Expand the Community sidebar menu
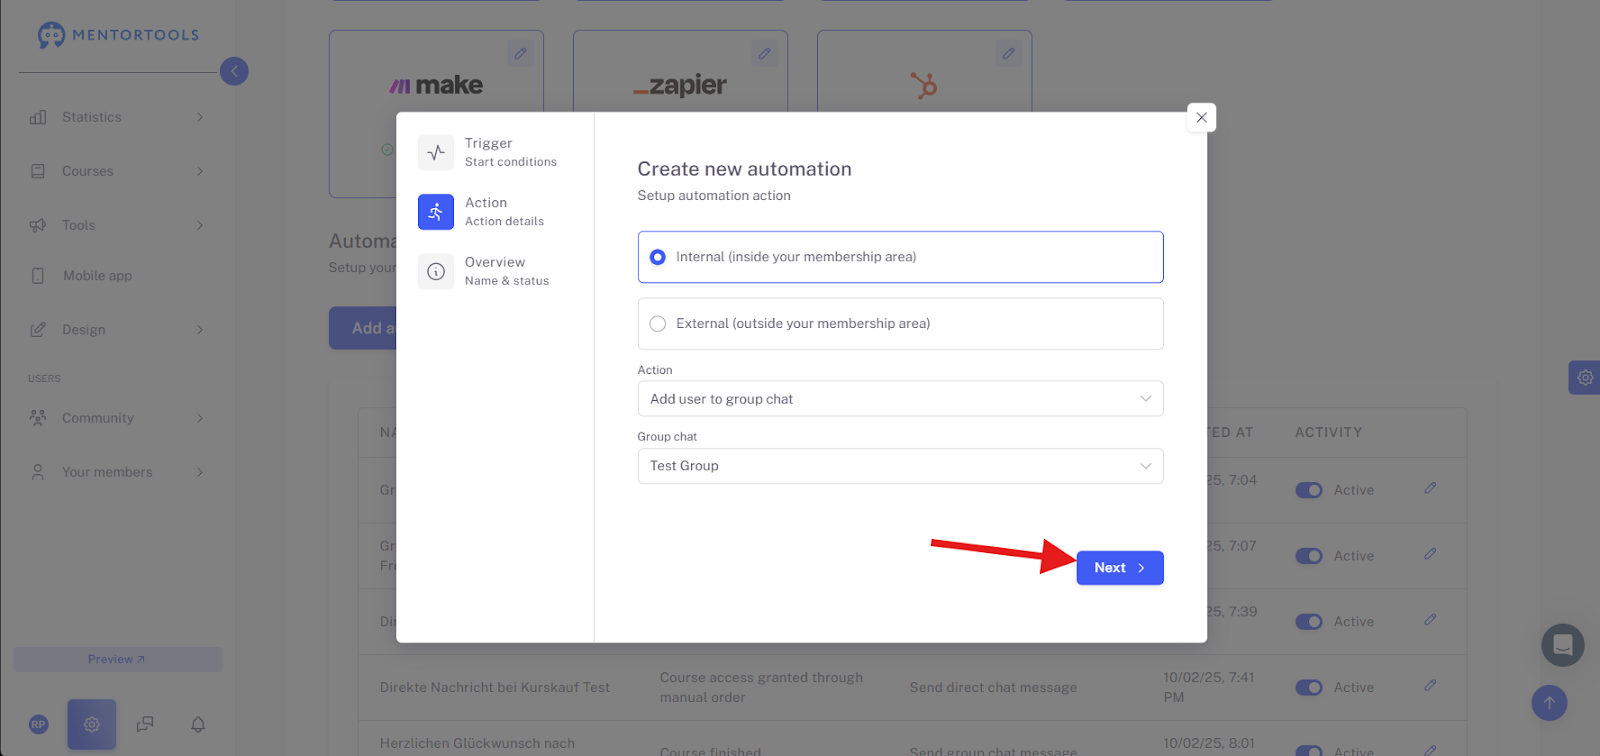 118,418
